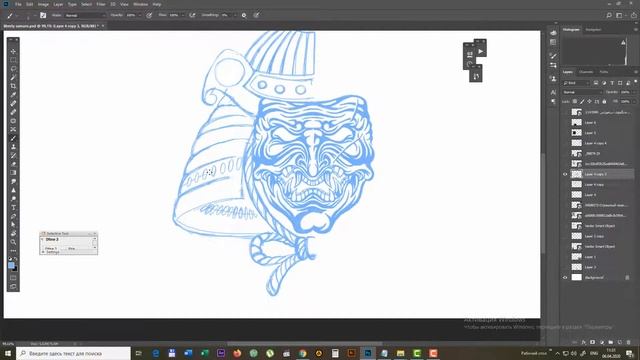This screenshot has width=640, height=360.
Task: Hide the Background layer
Action: (565, 278)
